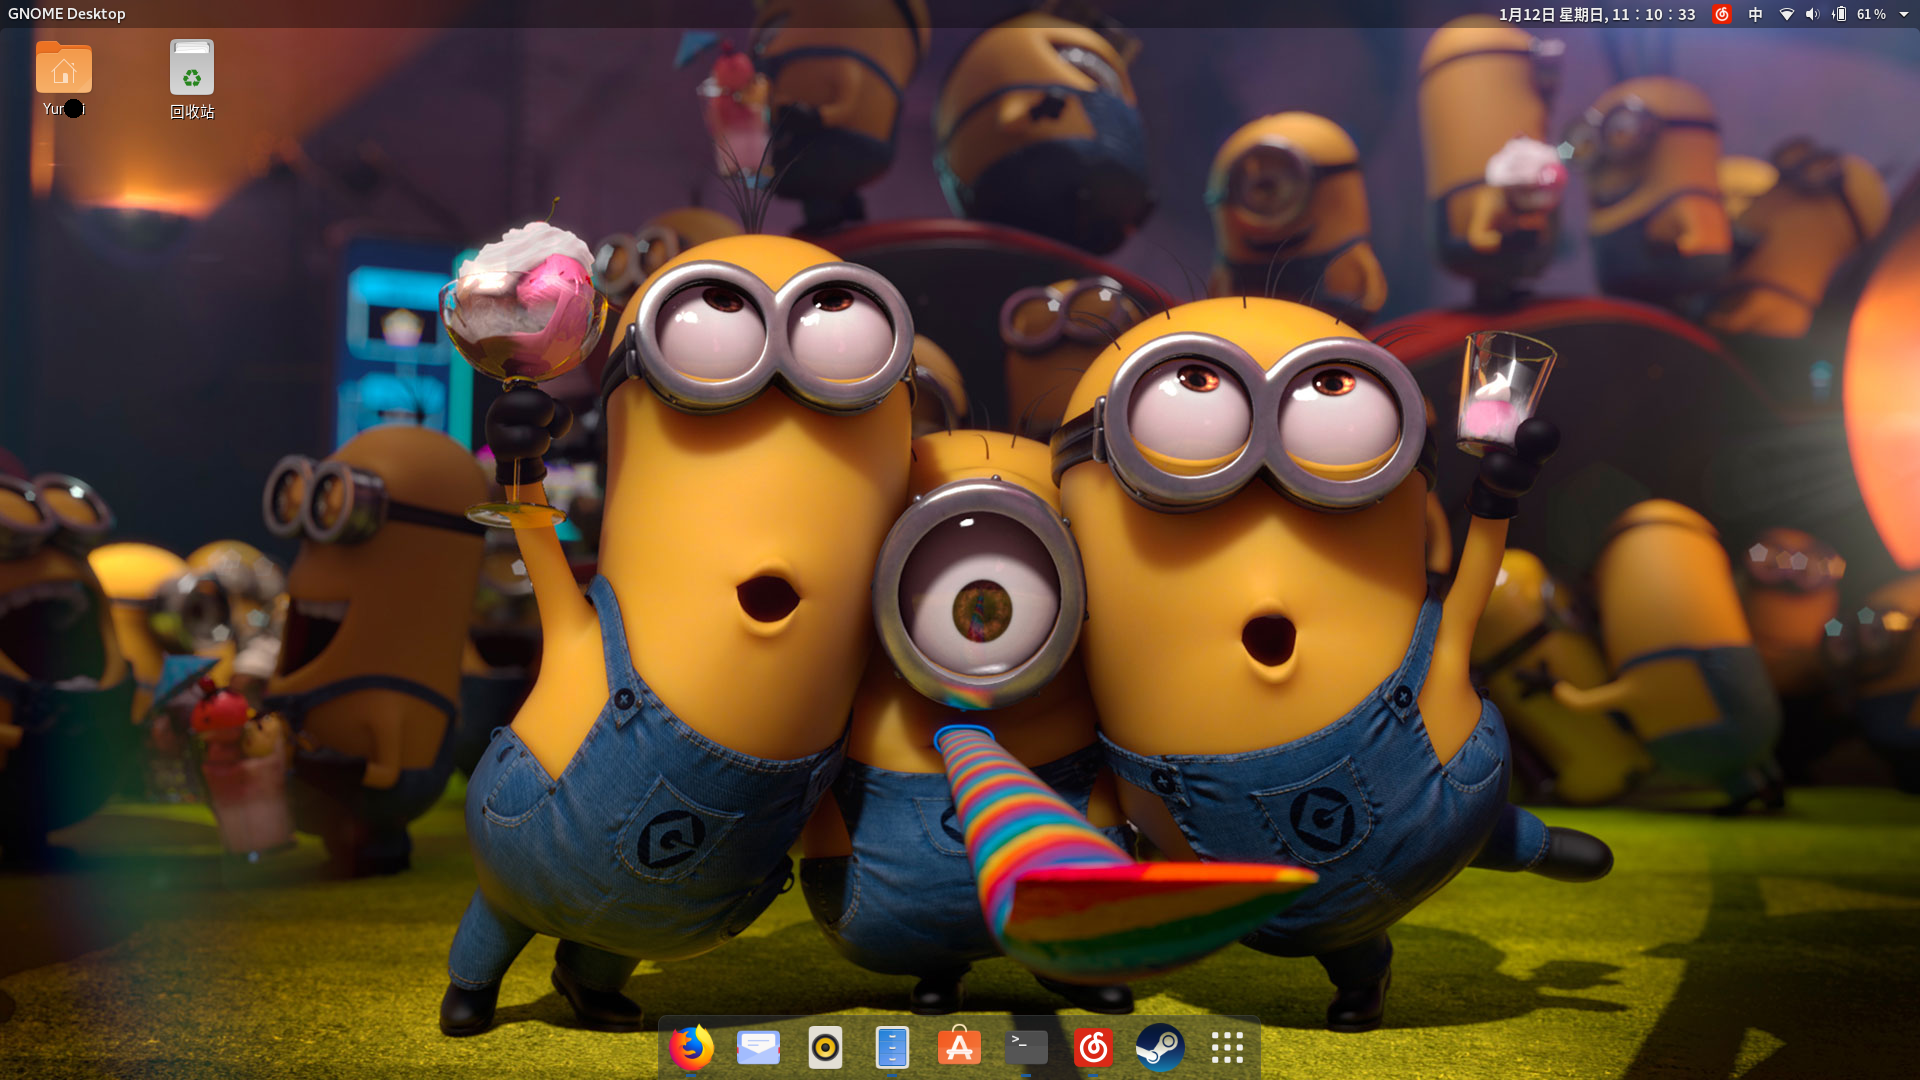Open NetEase Cloud Music in dock
Viewport: 1920px width, 1080px height.
point(1093,1047)
